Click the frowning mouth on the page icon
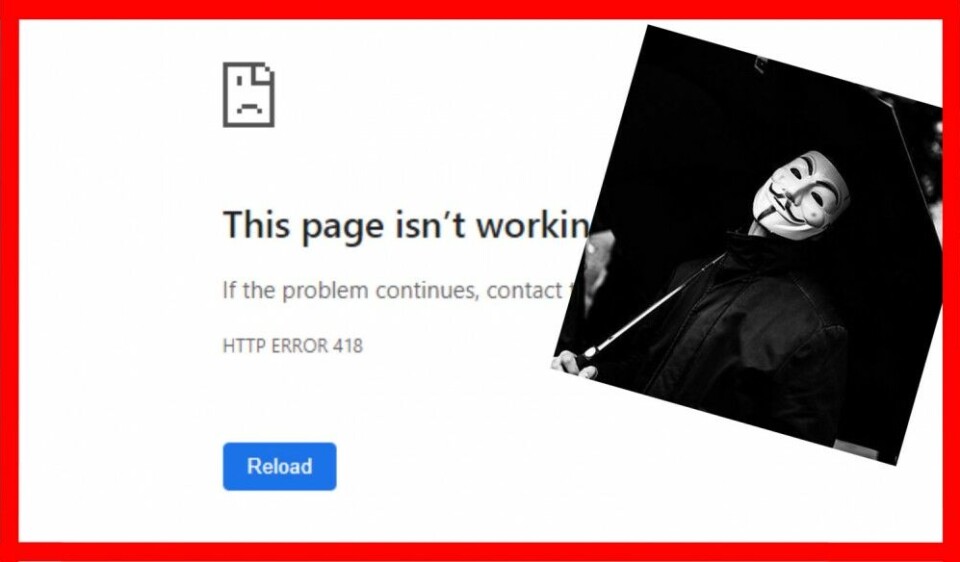The width and height of the screenshot is (960, 562). pyautogui.click(x=249, y=109)
